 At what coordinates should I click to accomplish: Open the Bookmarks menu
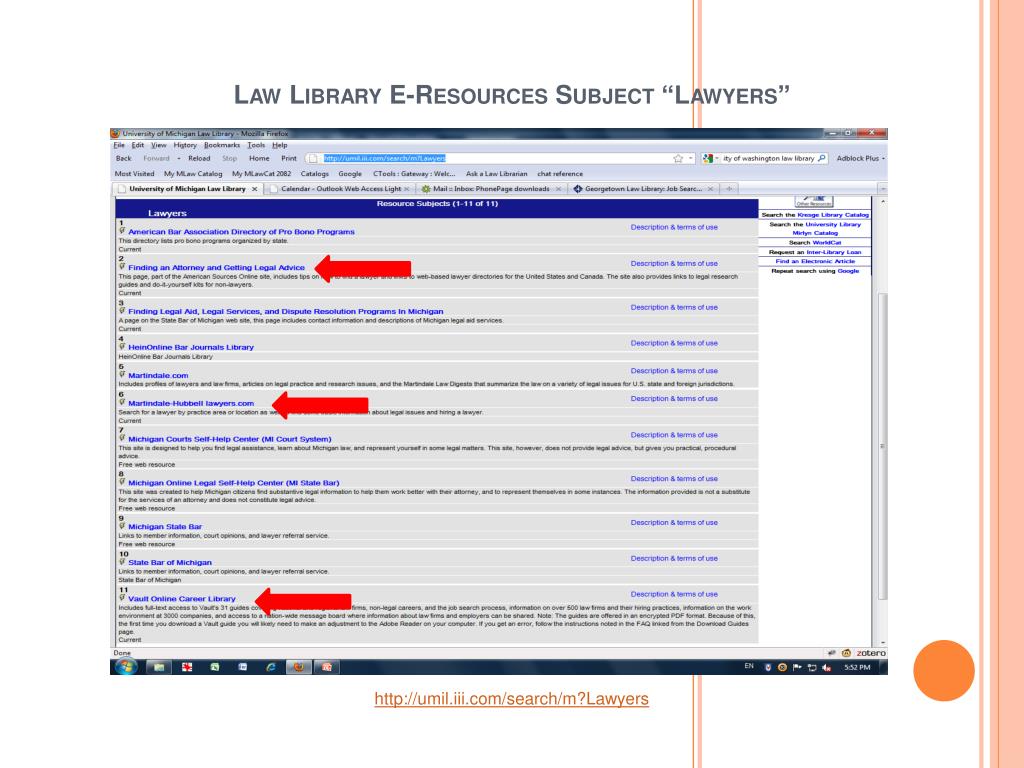222,146
